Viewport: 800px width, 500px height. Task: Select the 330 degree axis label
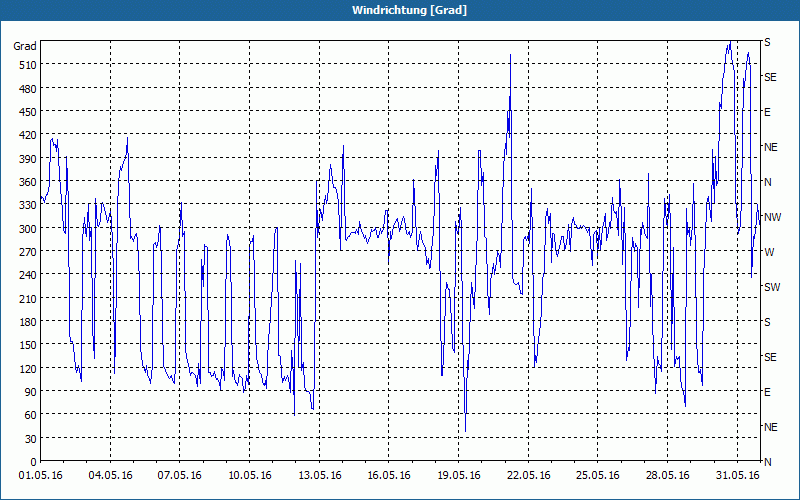click(x=26, y=205)
